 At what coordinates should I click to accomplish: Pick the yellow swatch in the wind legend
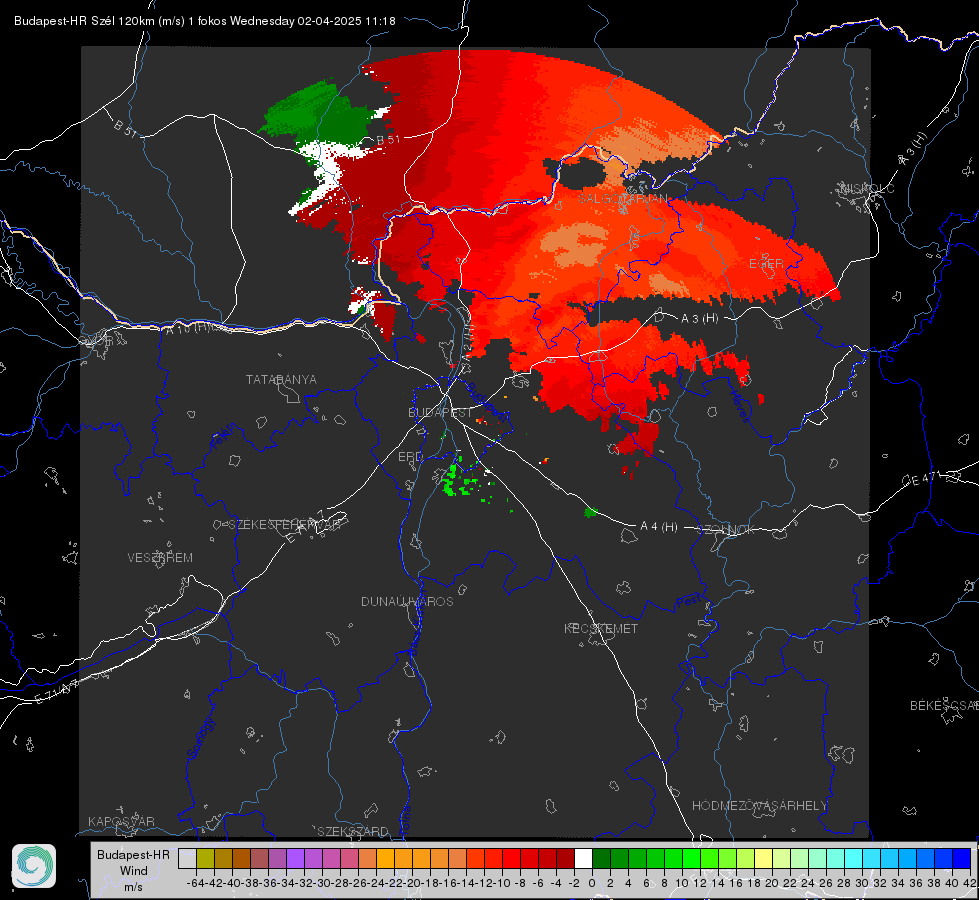pyautogui.click(x=763, y=858)
